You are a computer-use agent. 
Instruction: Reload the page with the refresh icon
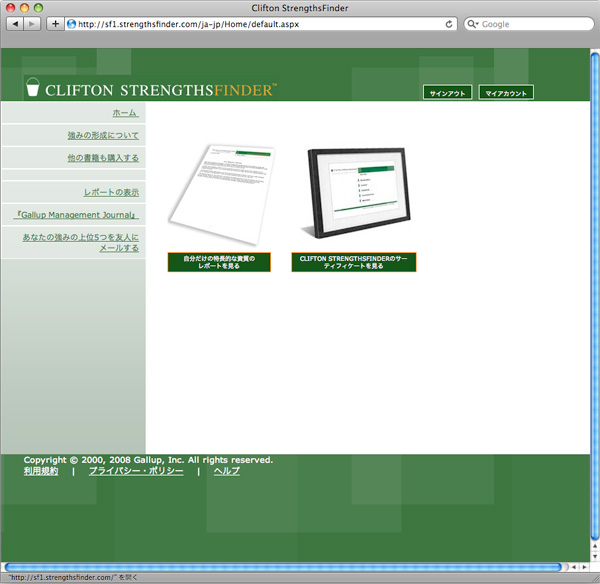click(449, 24)
